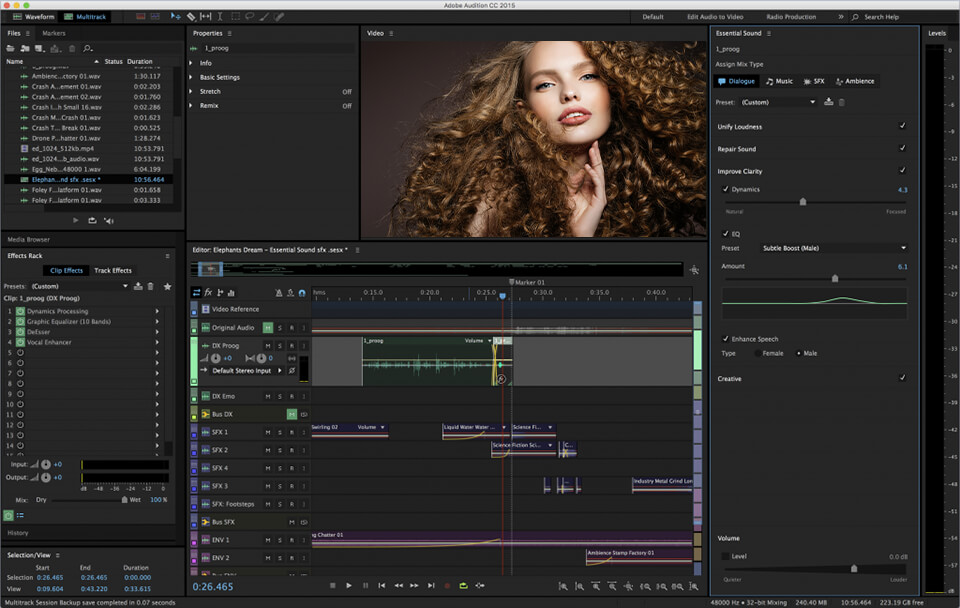Toggle the Dynamics checkbox

(x=726, y=189)
